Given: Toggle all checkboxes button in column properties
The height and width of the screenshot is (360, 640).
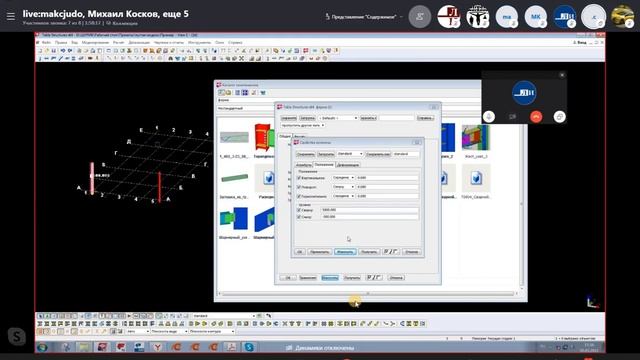Looking at the screenshot, I should 391,251.
